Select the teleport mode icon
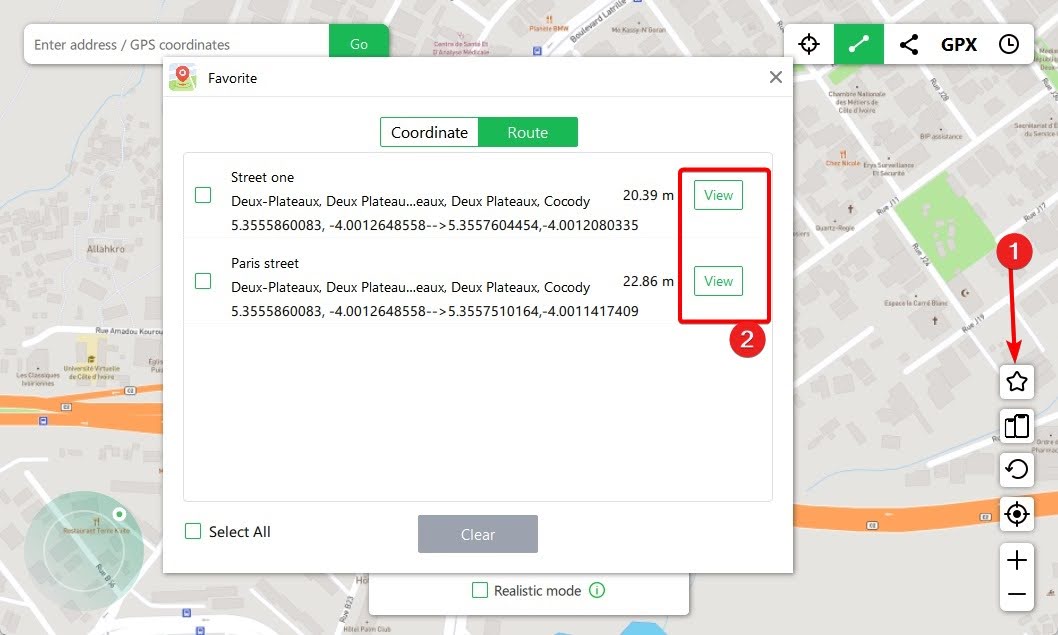 pos(808,44)
